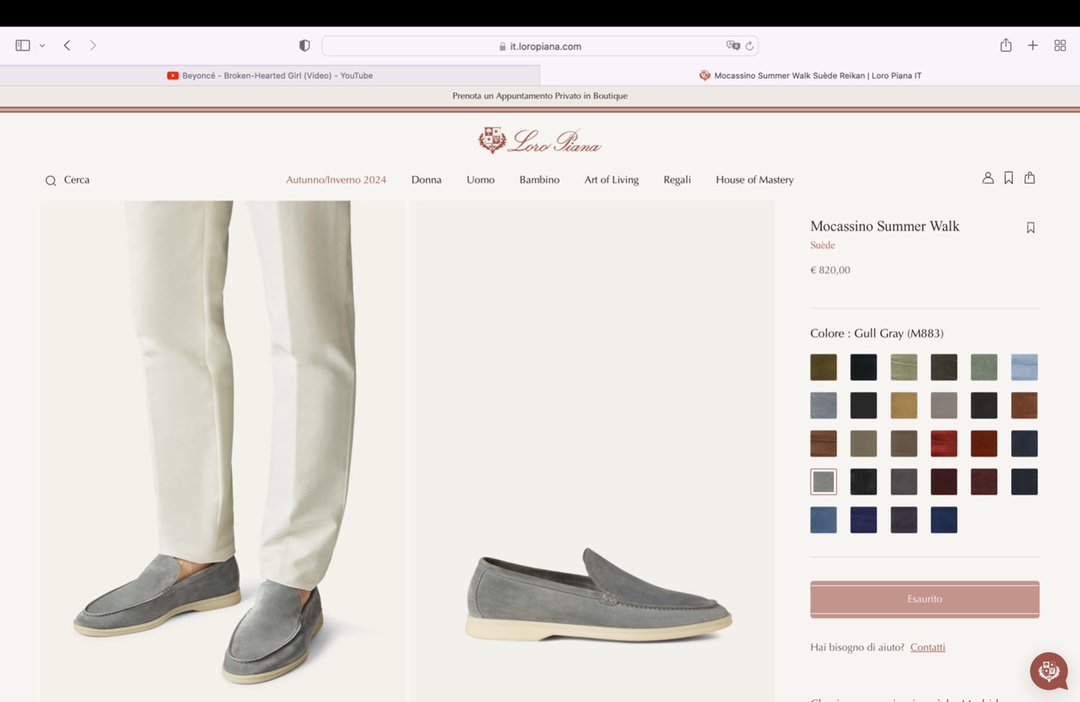Open the Safari share icon
Screen dimensions: 1080x702
pos(1006,46)
